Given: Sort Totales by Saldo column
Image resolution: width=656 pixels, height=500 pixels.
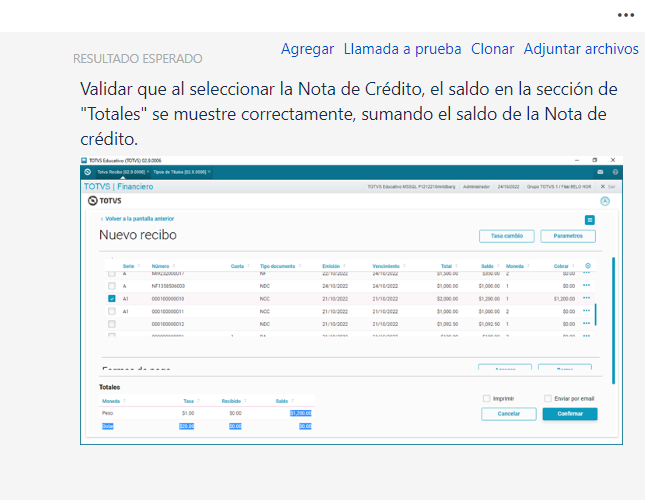Looking at the screenshot, I should (x=284, y=401).
